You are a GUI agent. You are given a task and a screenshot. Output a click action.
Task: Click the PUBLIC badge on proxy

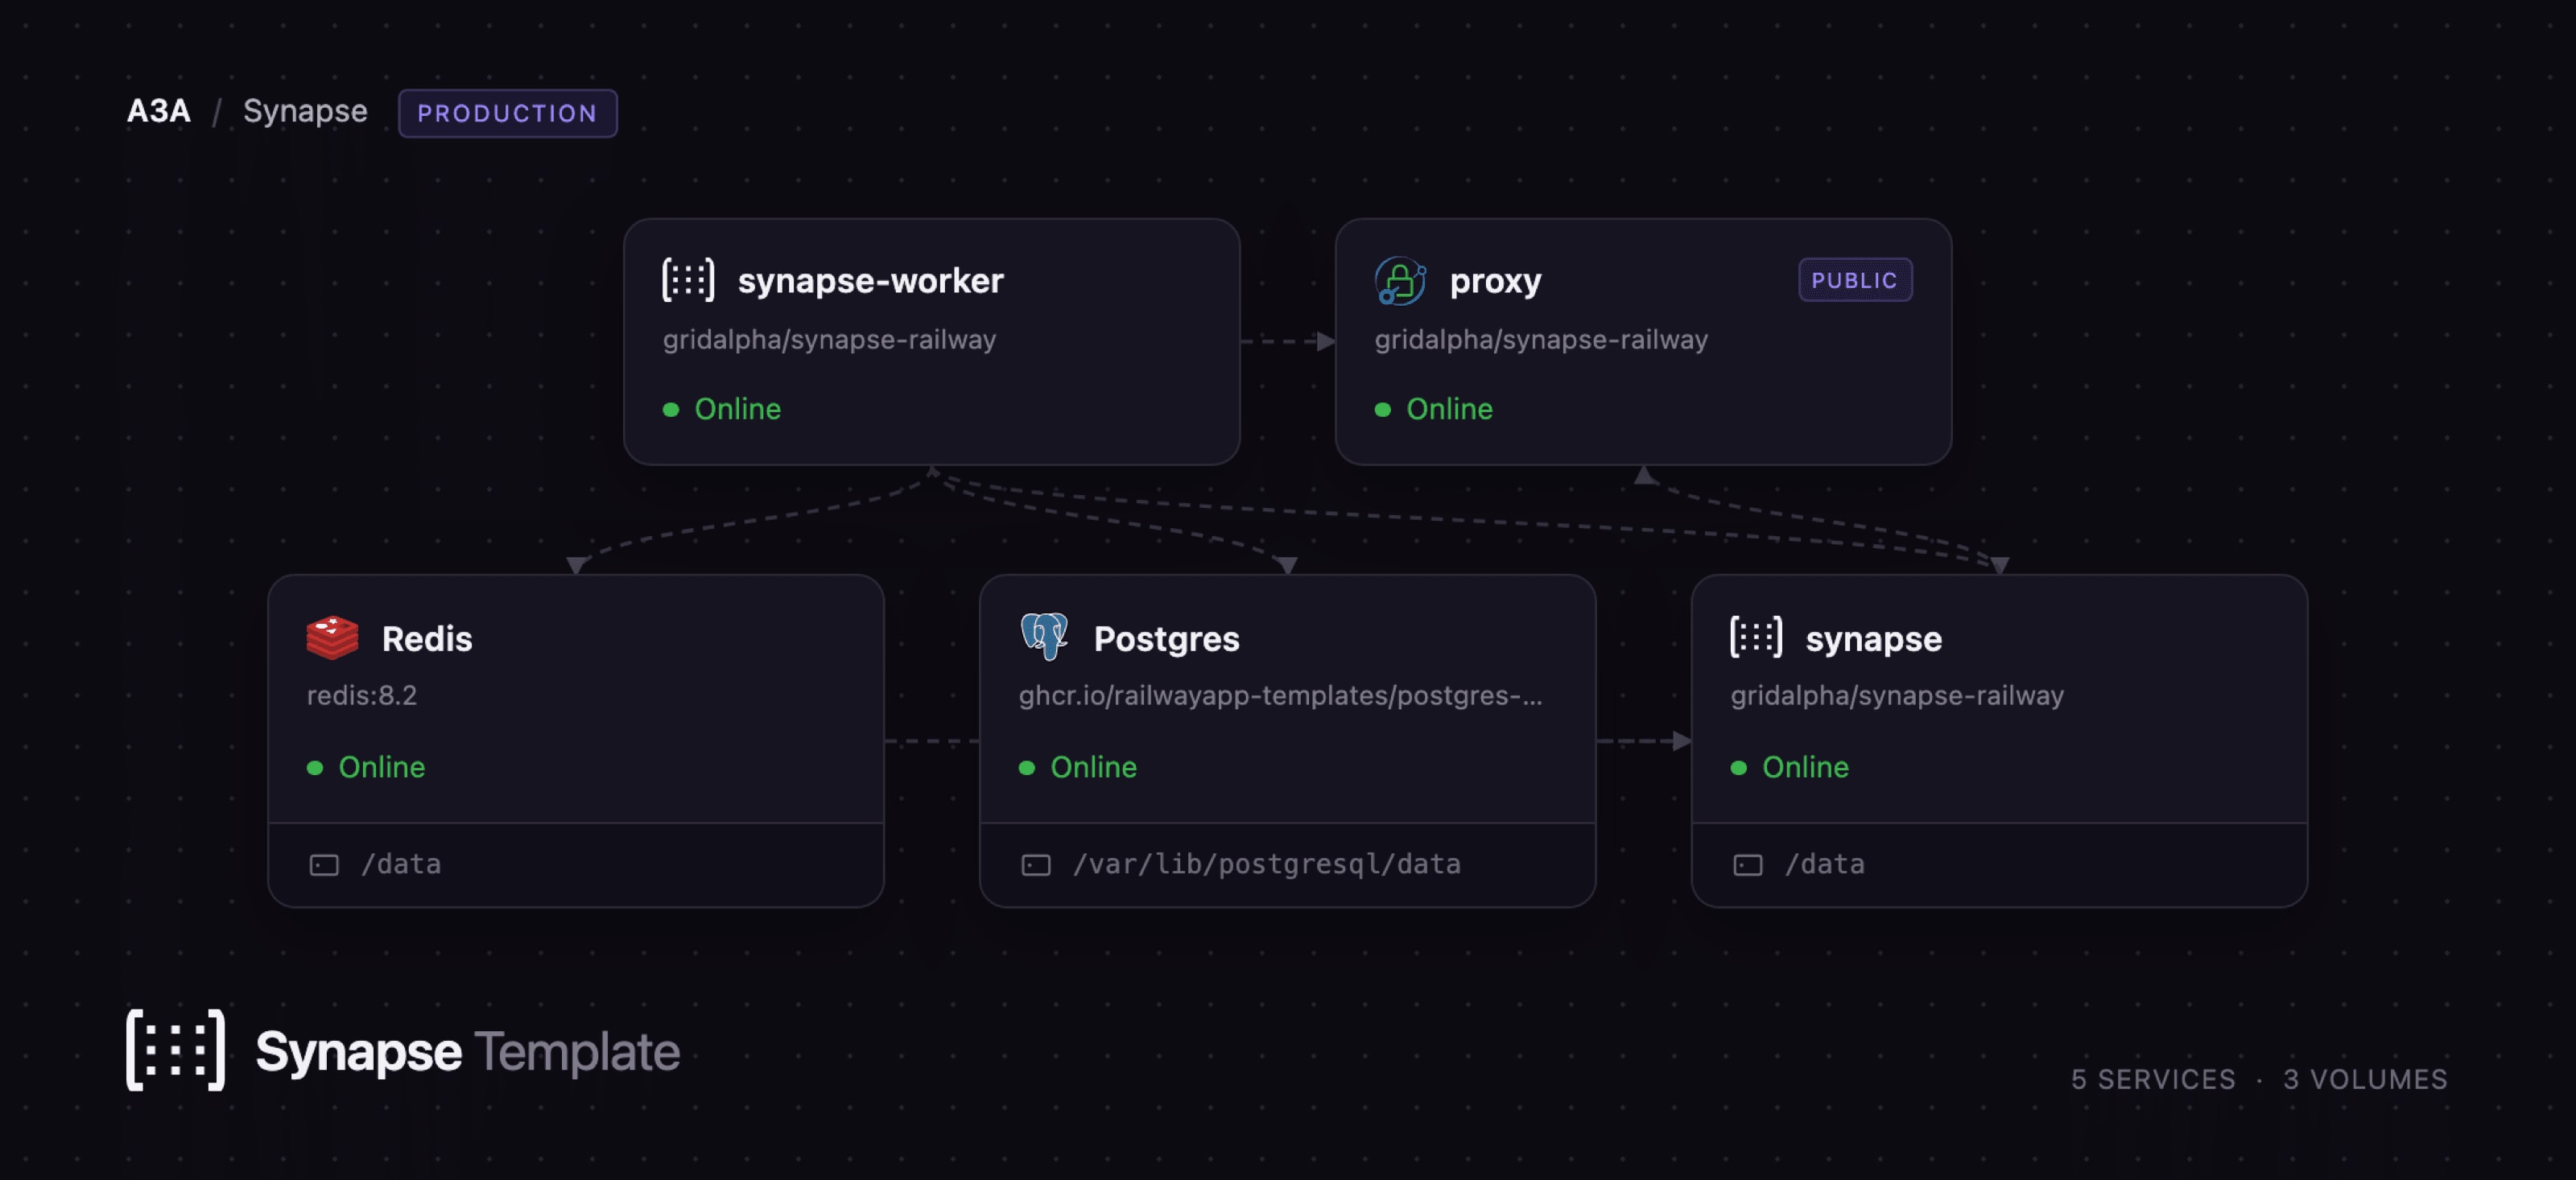(1855, 280)
